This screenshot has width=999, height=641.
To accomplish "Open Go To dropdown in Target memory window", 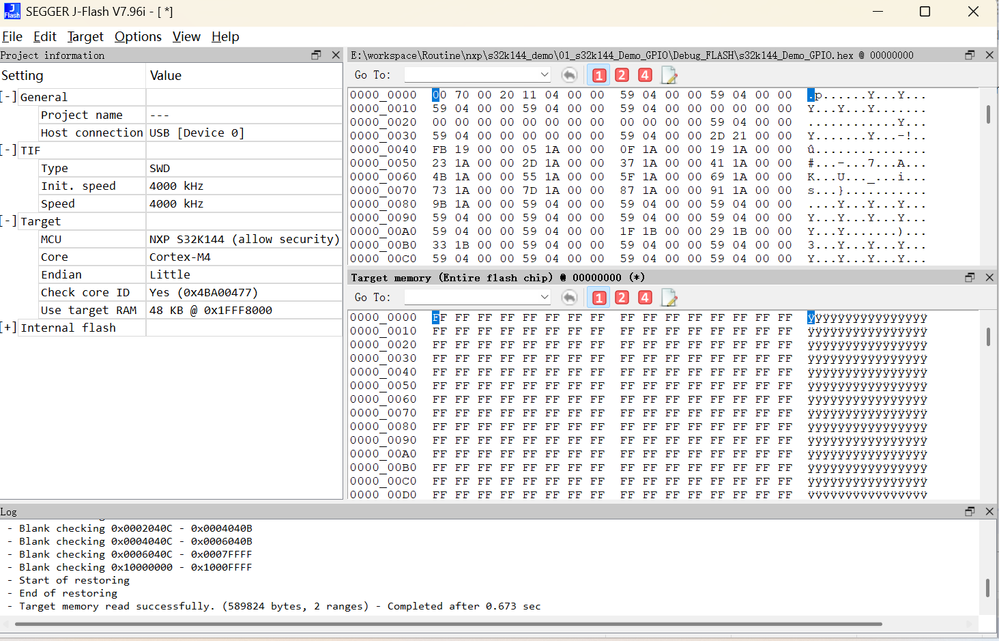I will tap(544, 297).
